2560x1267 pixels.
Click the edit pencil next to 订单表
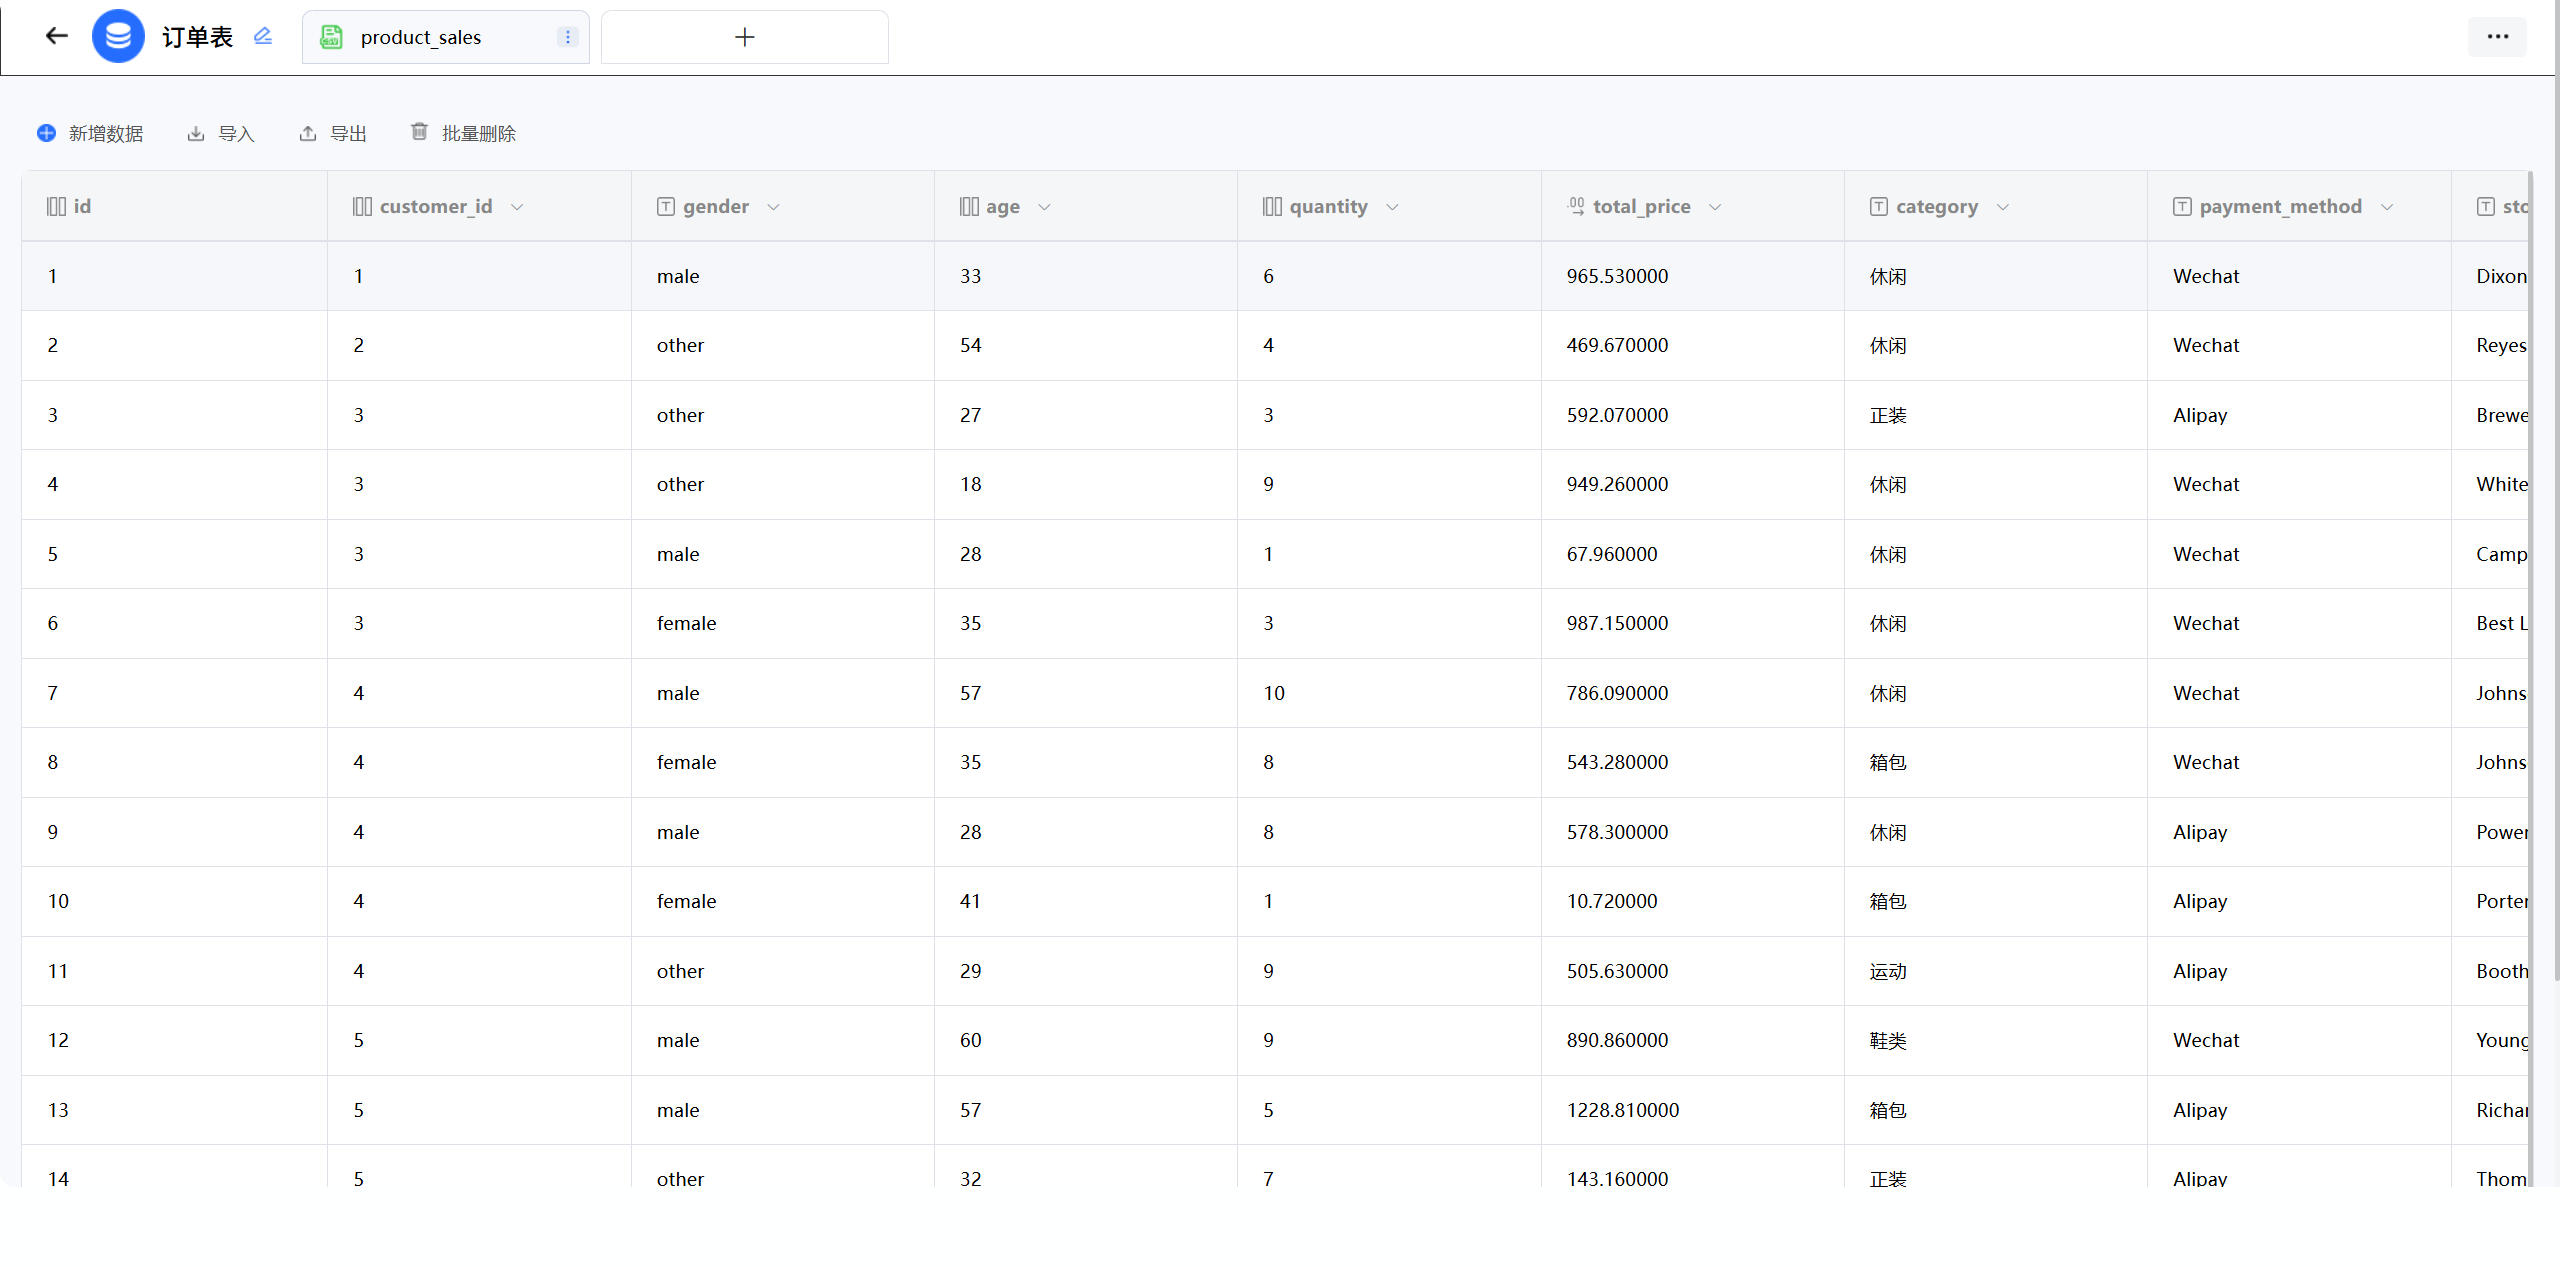coord(263,37)
